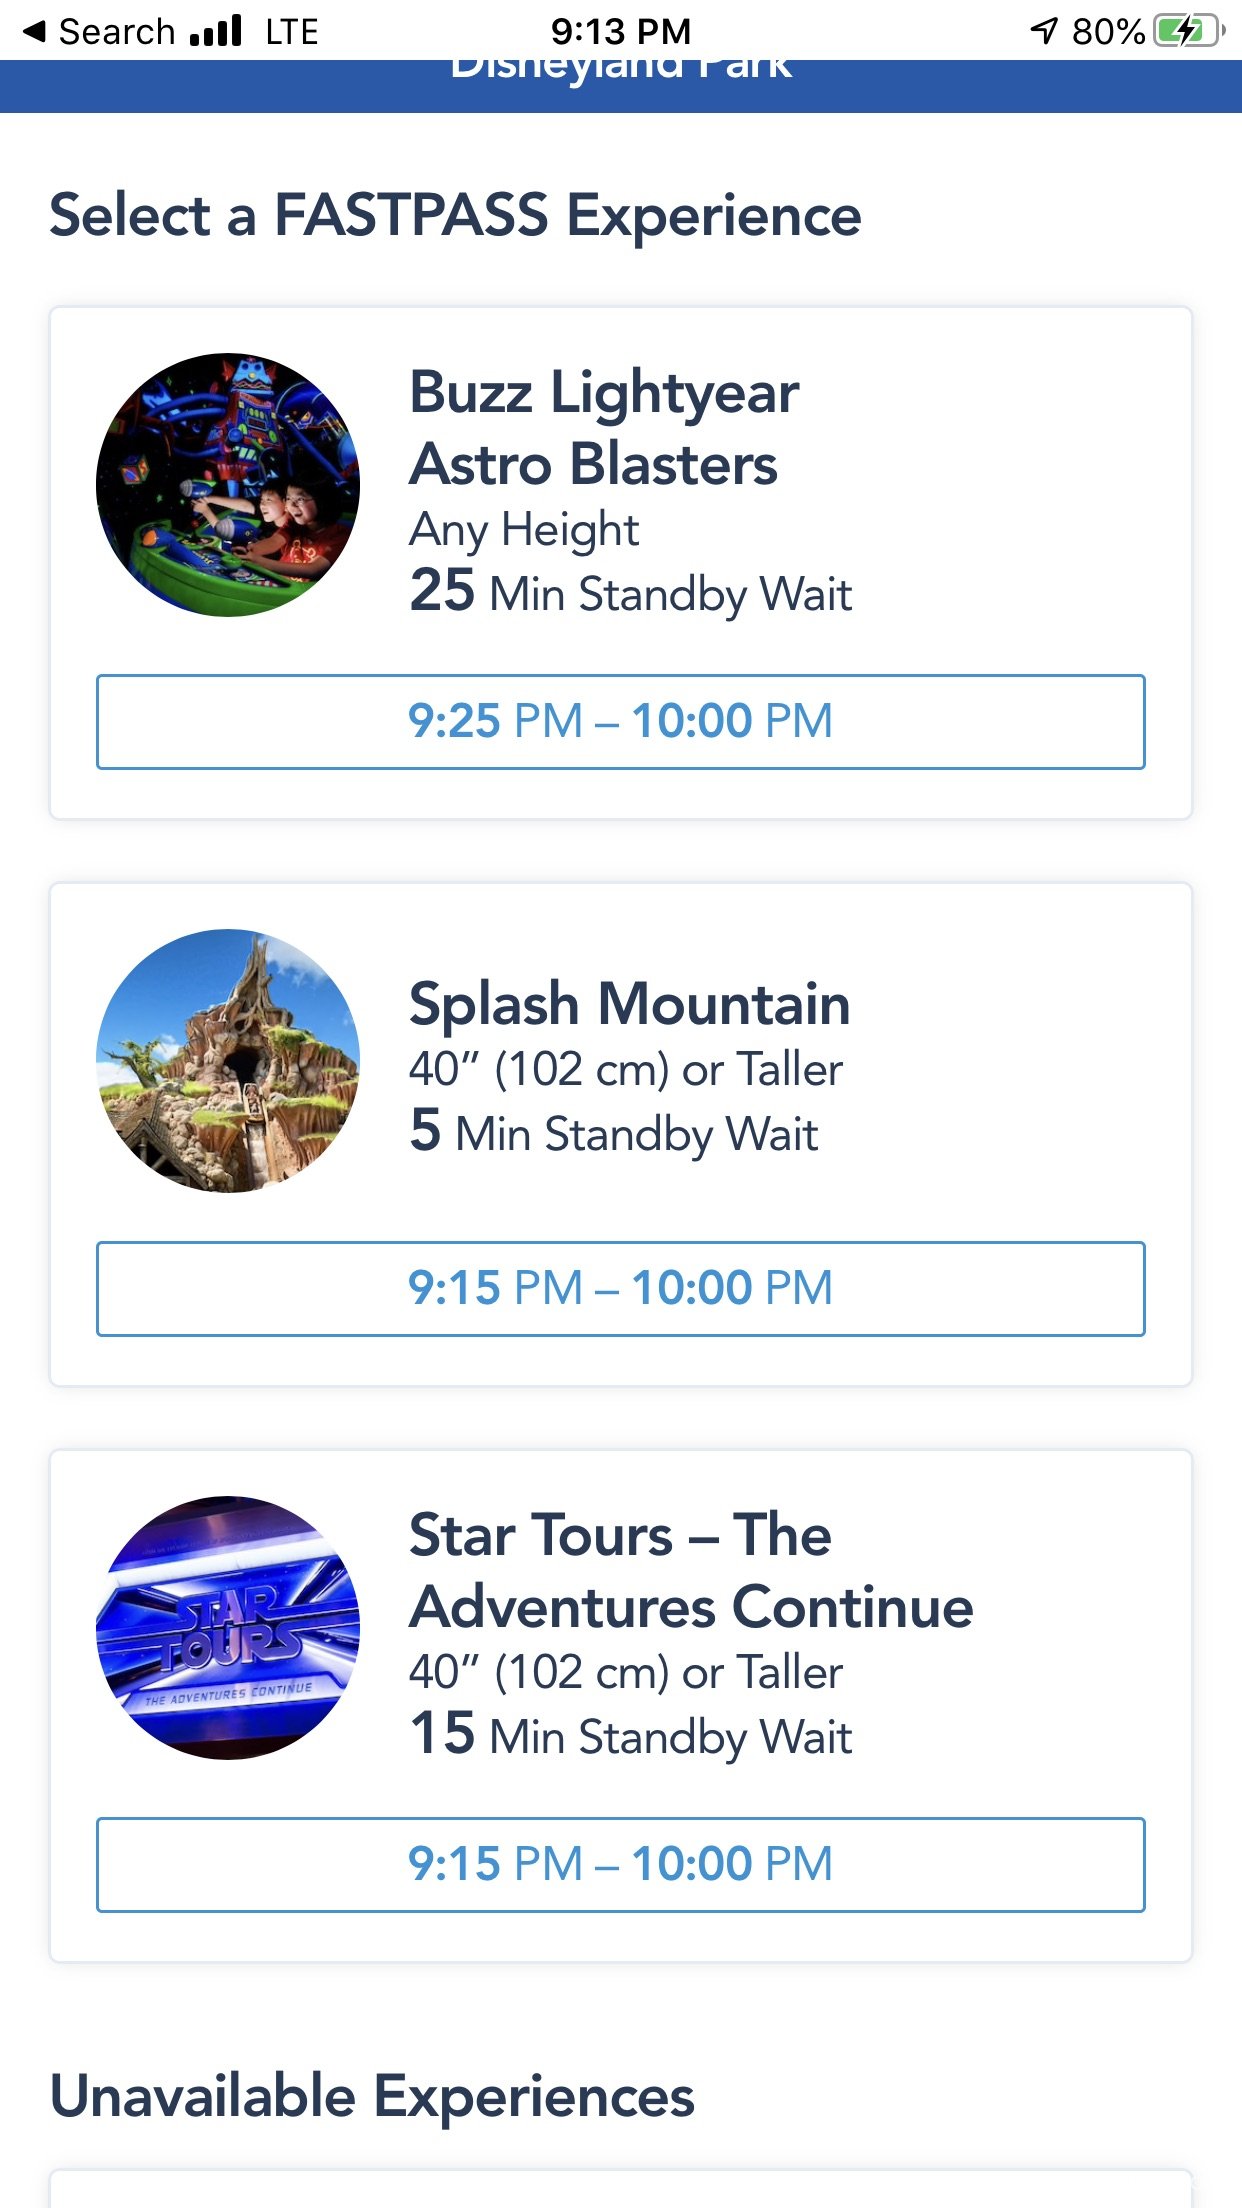This screenshot has height=2208, width=1242.
Task: Select the 9:25 PM – 10:00 PM FASTPASS time
Action: click(x=620, y=722)
